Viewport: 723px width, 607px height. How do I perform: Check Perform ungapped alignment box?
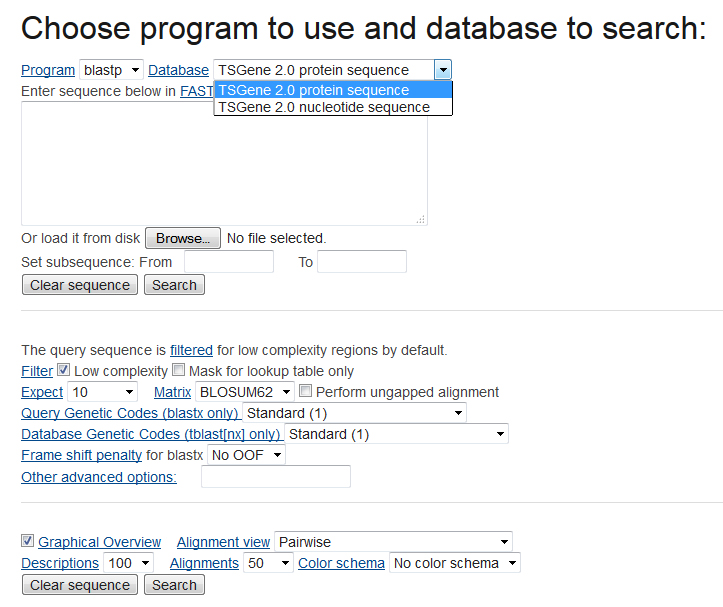pyautogui.click(x=306, y=392)
